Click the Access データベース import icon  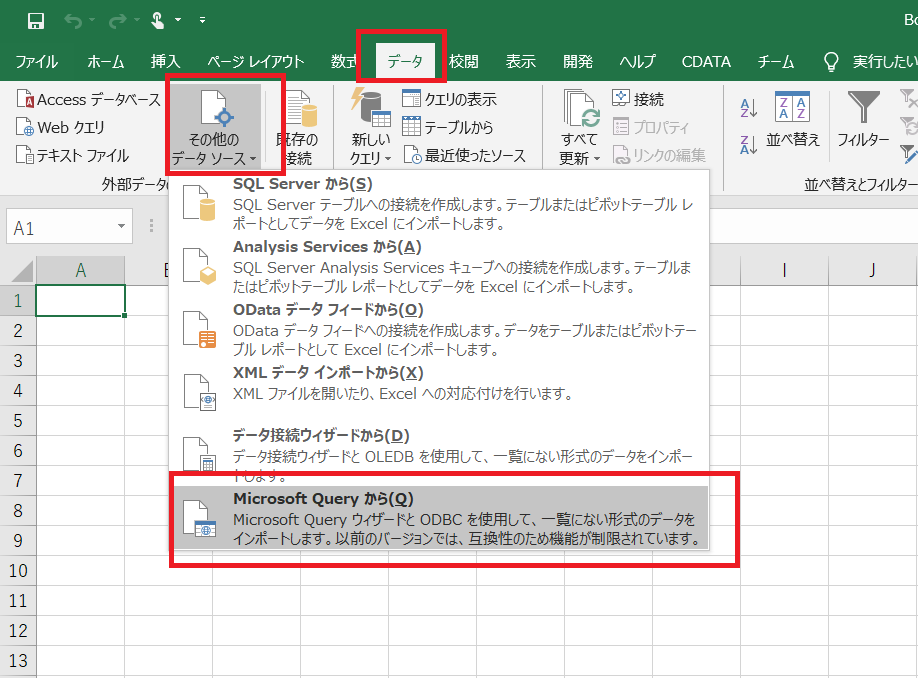tap(88, 100)
